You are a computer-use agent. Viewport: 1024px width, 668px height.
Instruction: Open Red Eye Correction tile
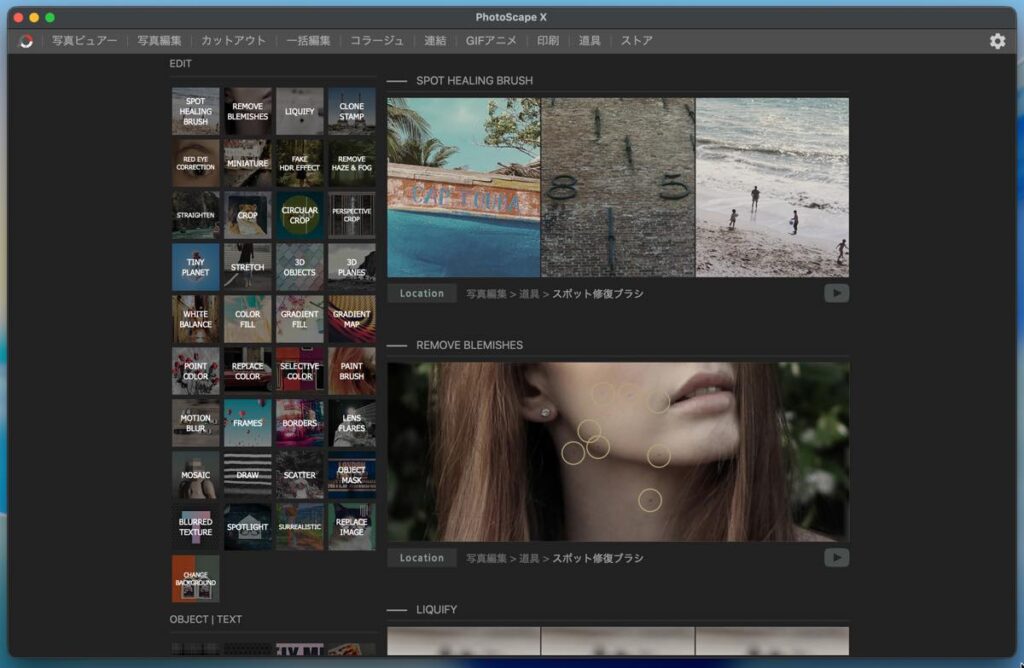click(x=195, y=163)
